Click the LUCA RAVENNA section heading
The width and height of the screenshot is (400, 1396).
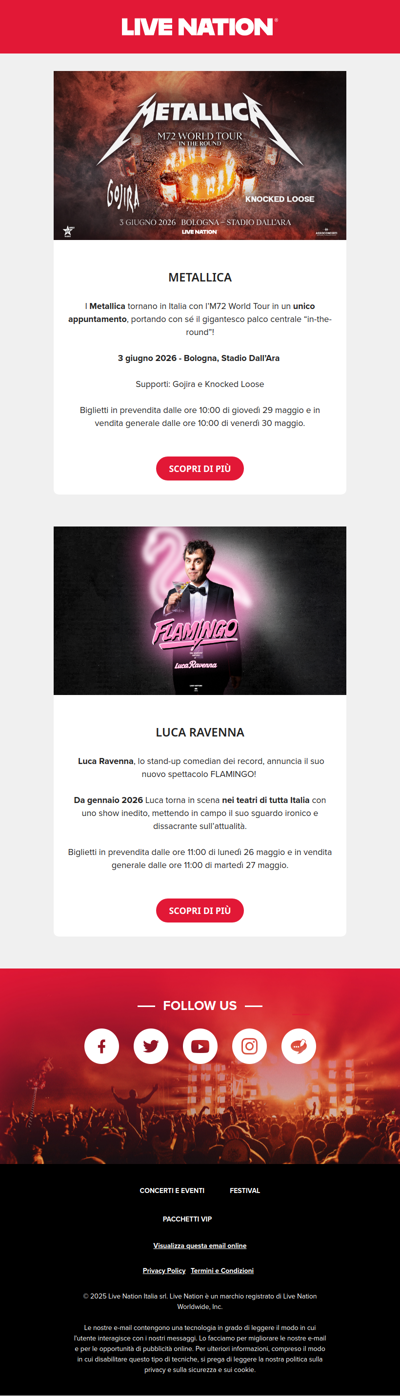(200, 733)
